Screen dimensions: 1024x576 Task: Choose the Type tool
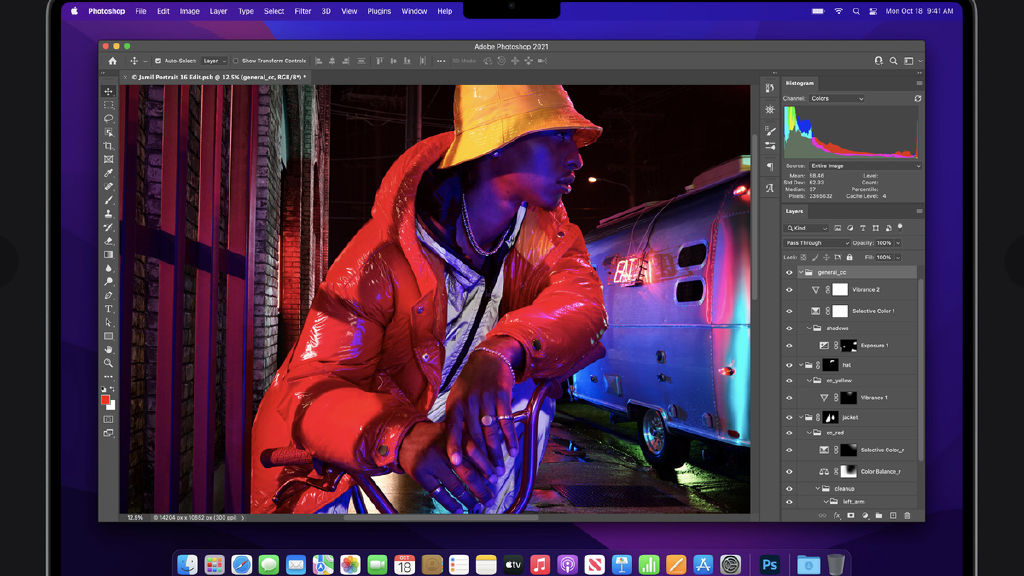coord(109,309)
